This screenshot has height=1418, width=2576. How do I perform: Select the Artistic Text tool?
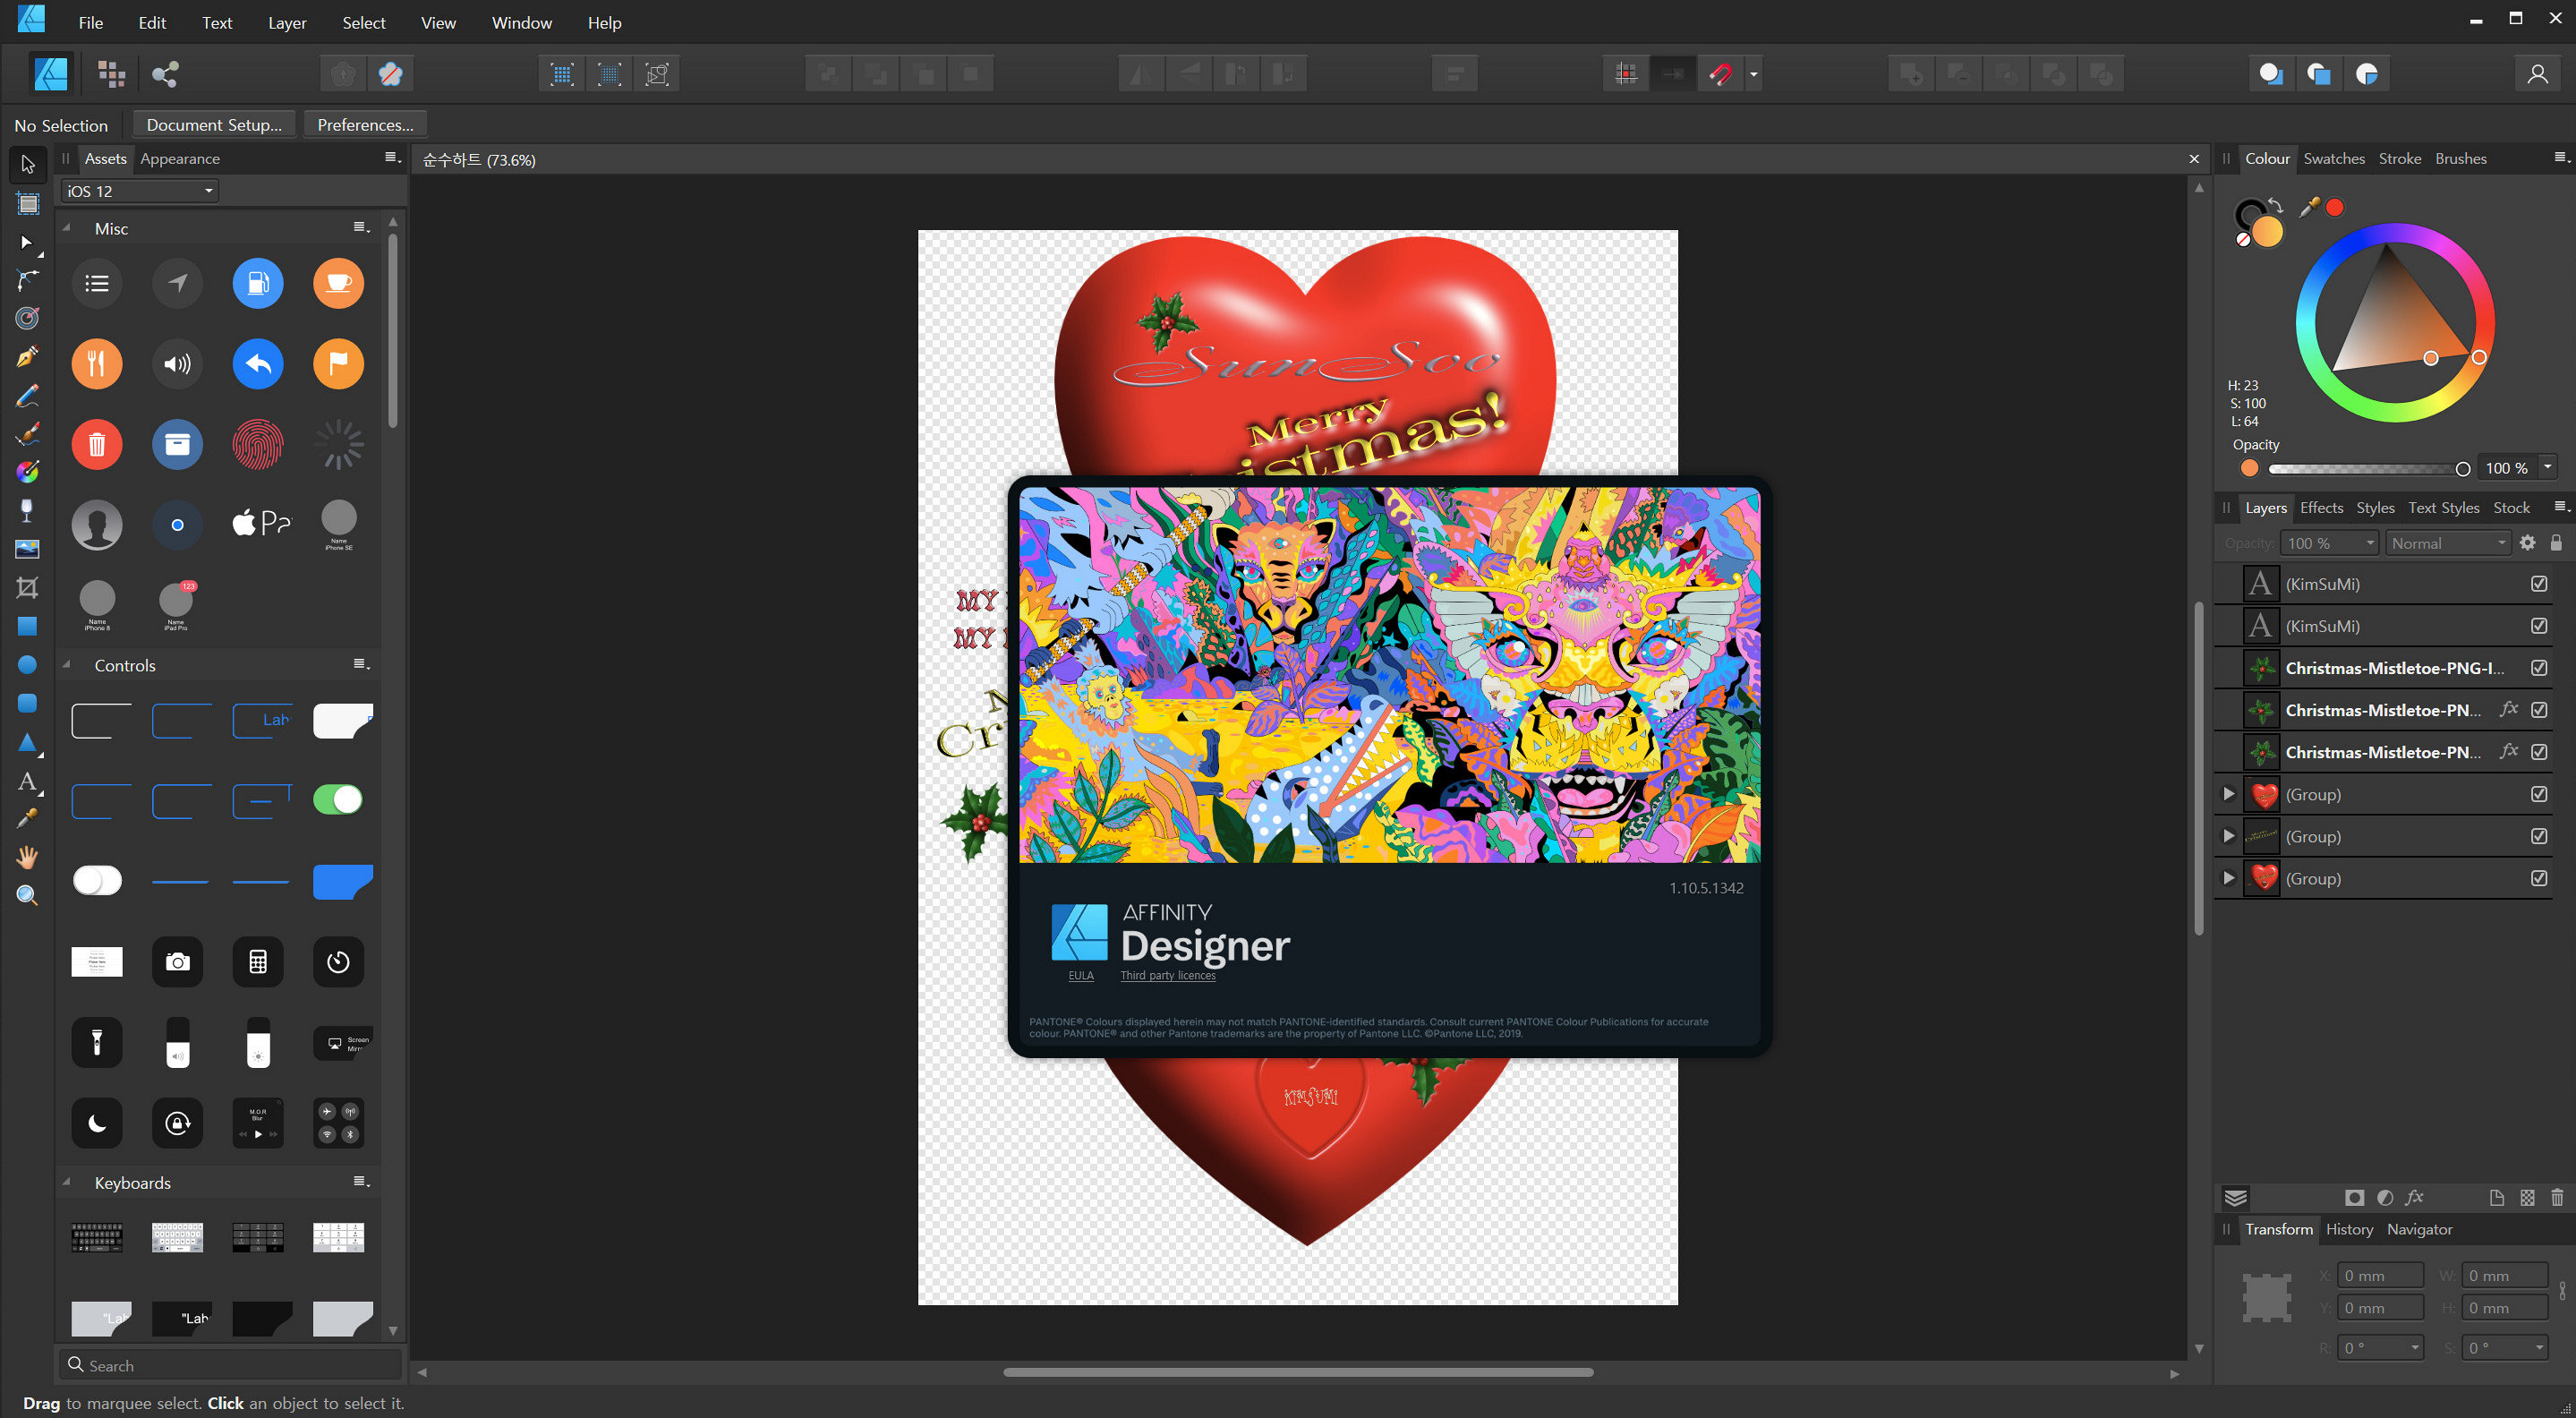click(x=27, y=781)
